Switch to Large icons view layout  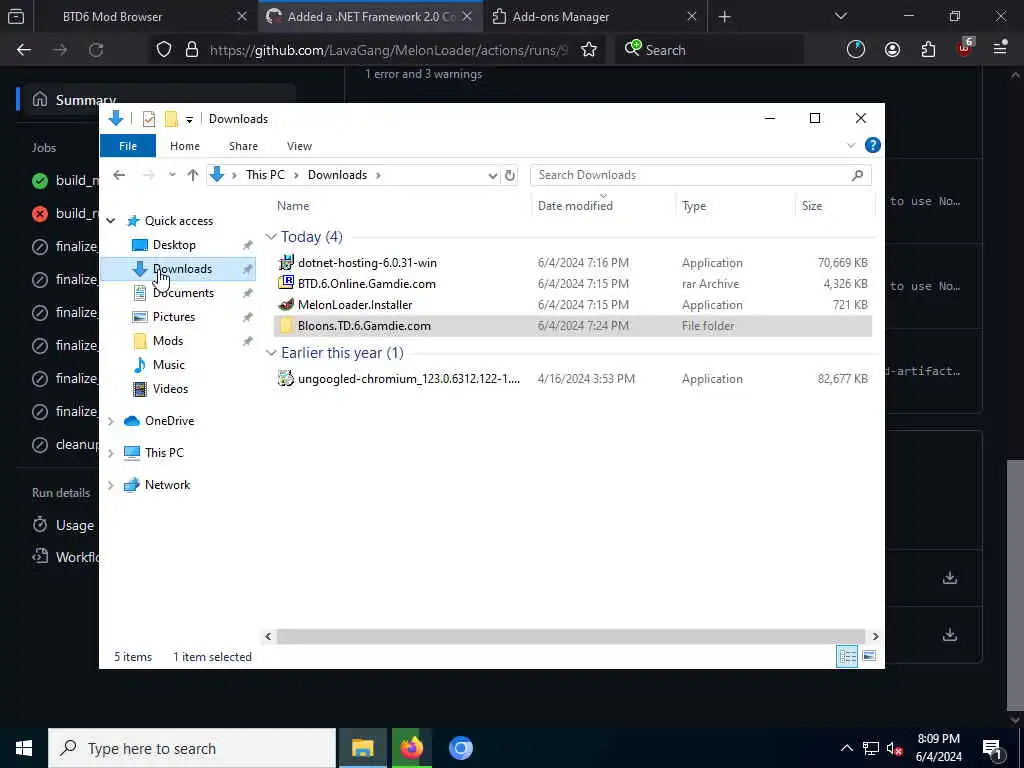point(869,656)
